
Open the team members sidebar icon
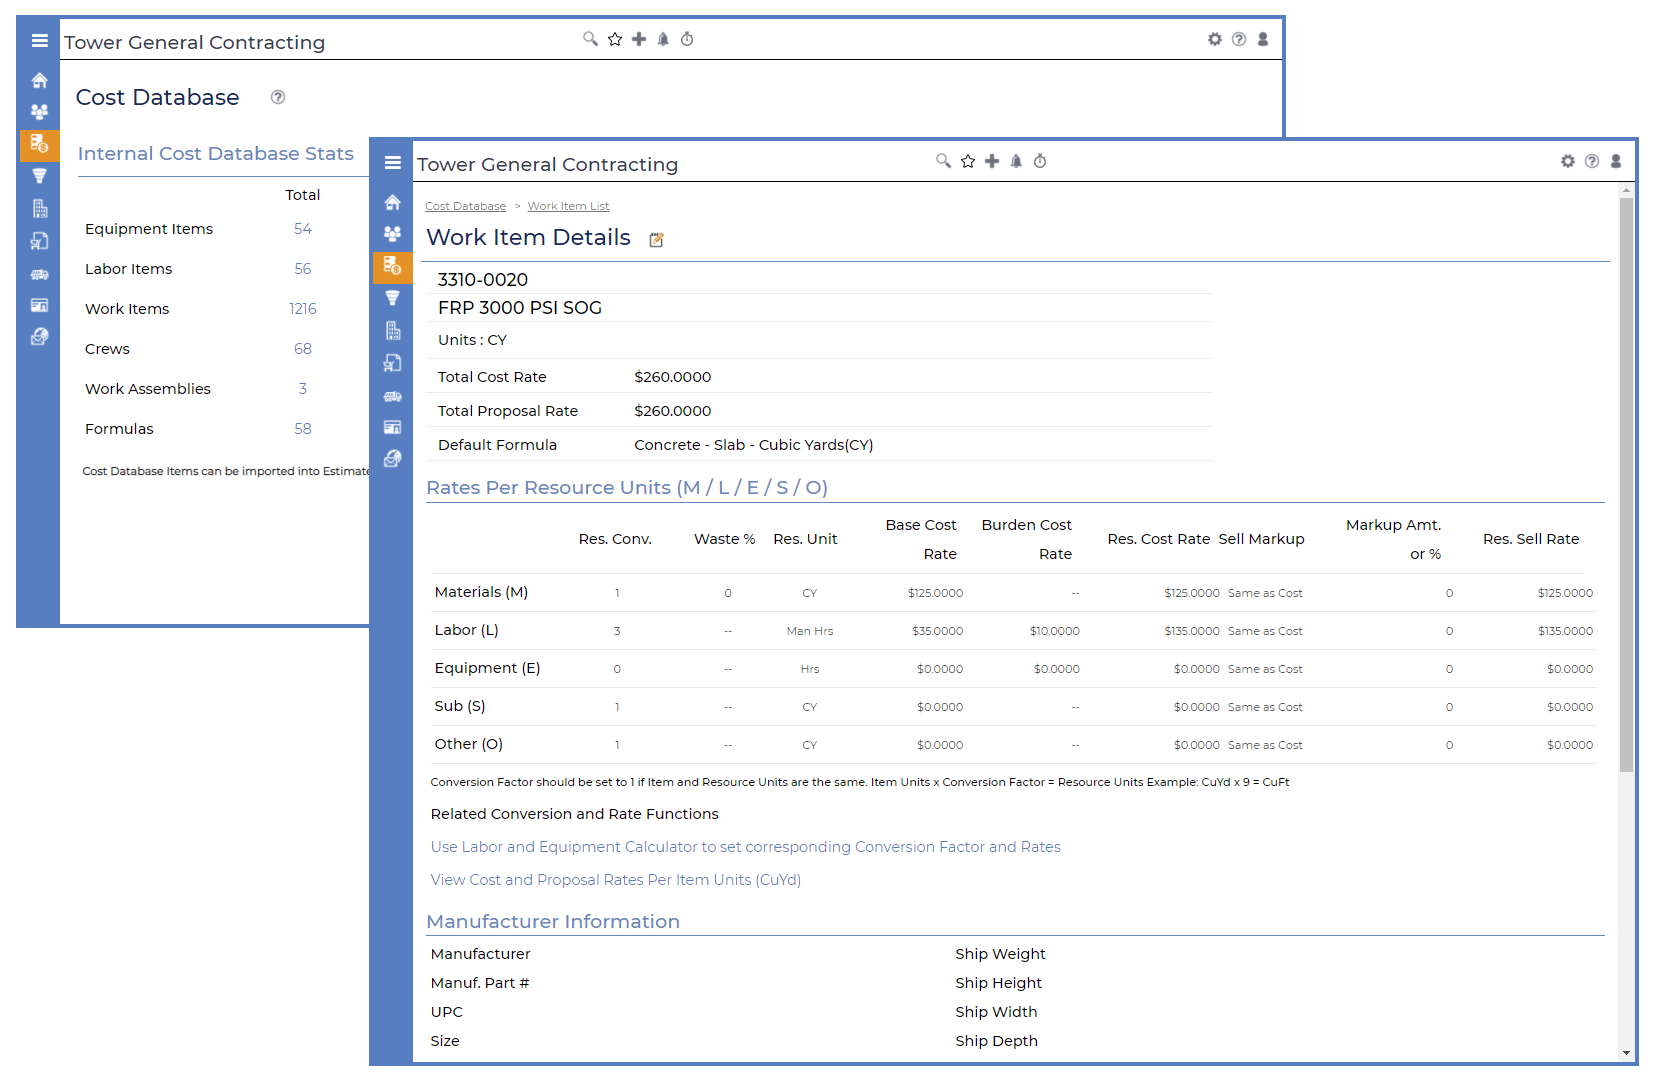pyautogui.click(x=392, y=233)
